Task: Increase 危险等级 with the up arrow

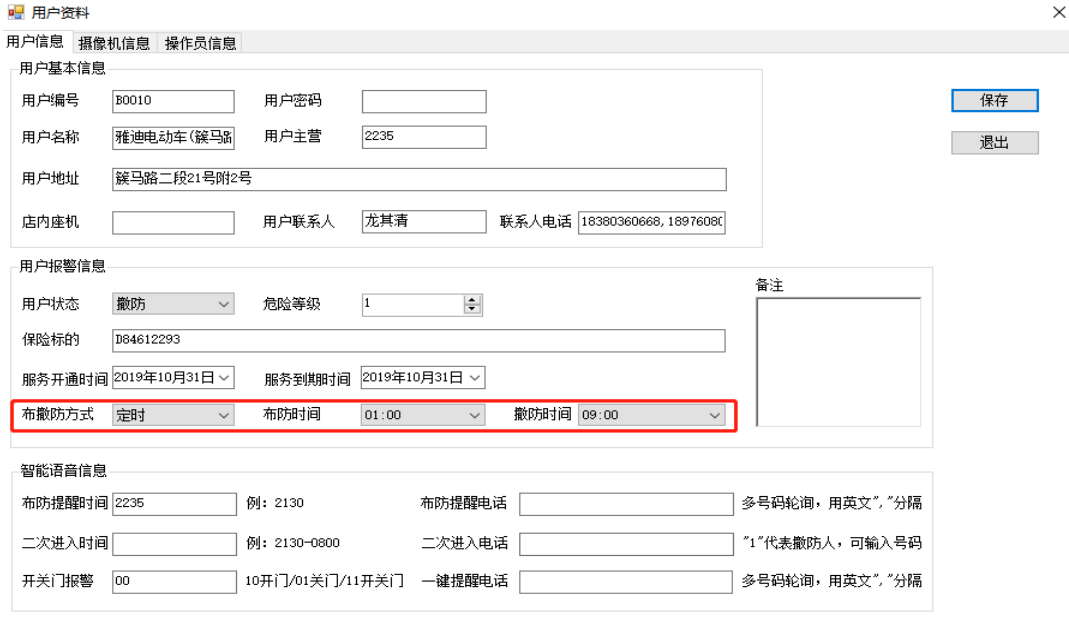Action: [473, 299]
